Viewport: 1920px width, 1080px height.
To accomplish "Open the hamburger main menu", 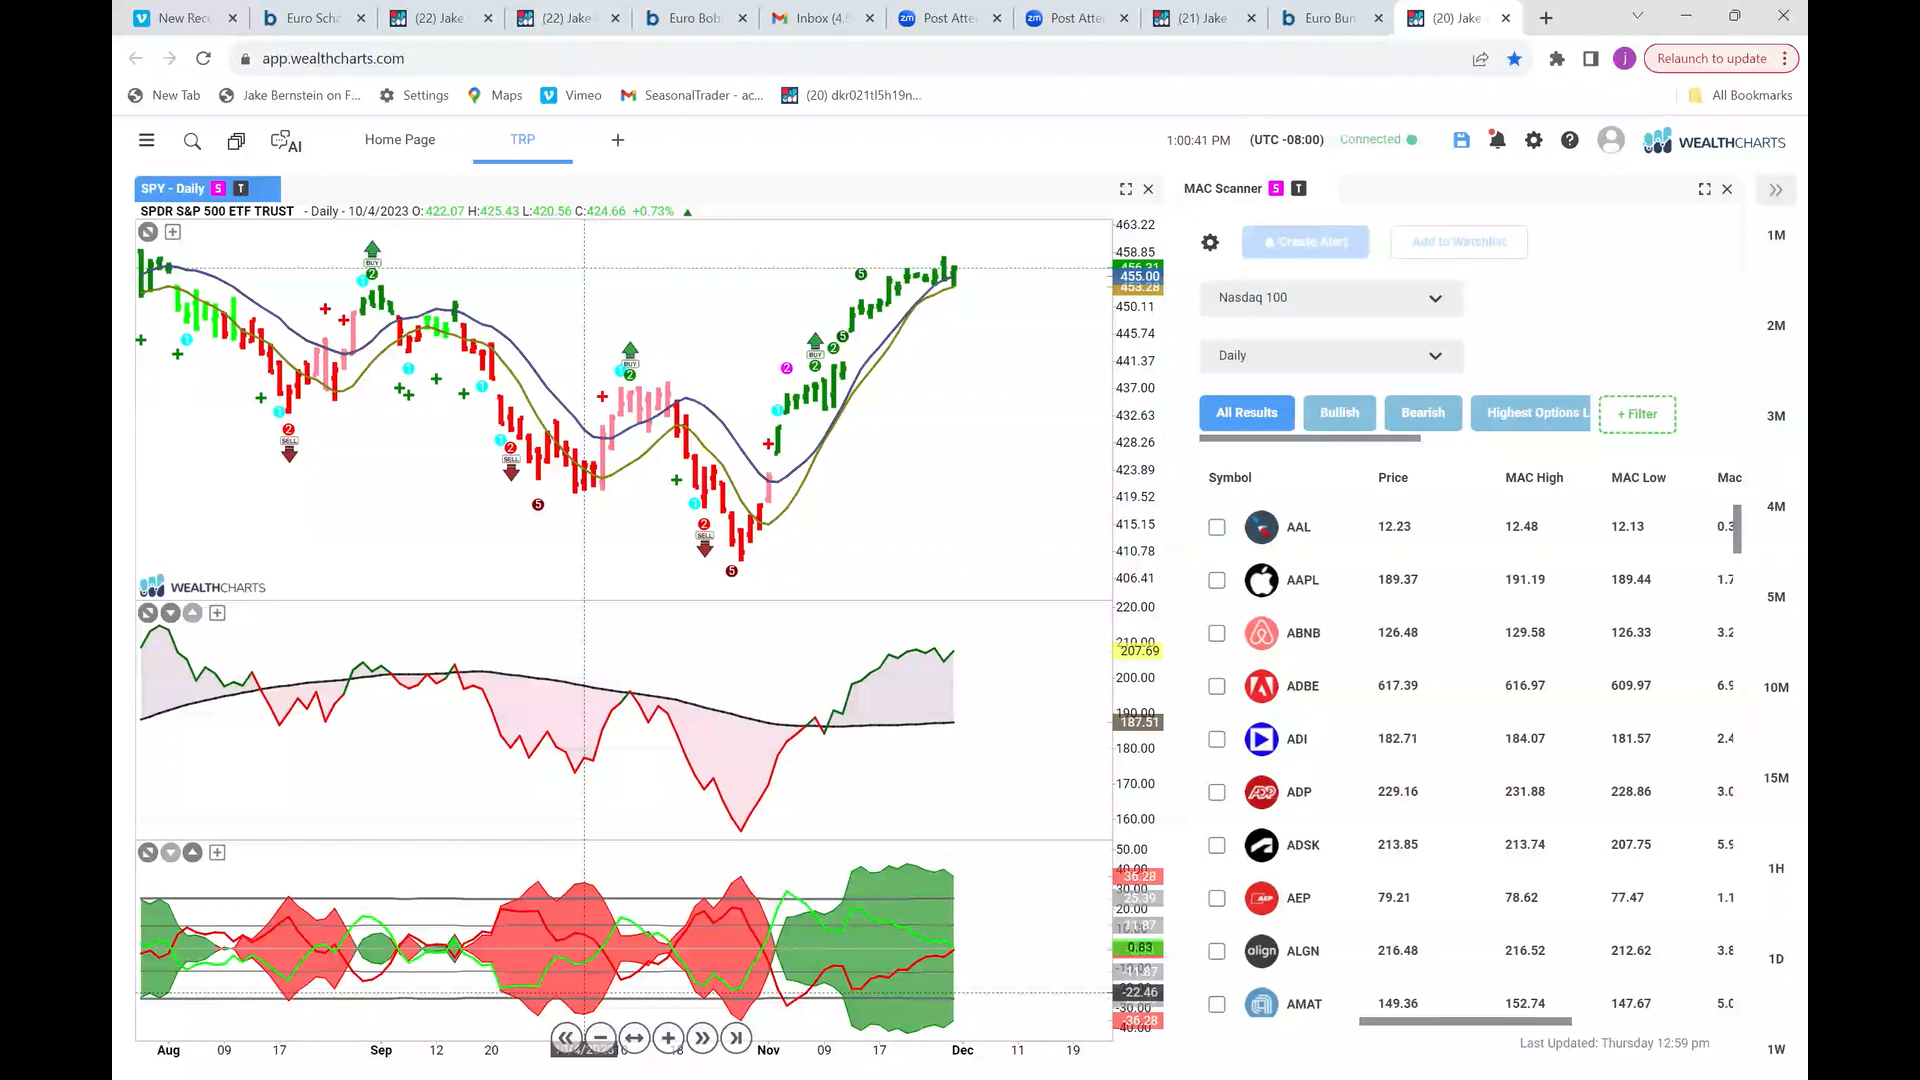I will pos(146,140).
